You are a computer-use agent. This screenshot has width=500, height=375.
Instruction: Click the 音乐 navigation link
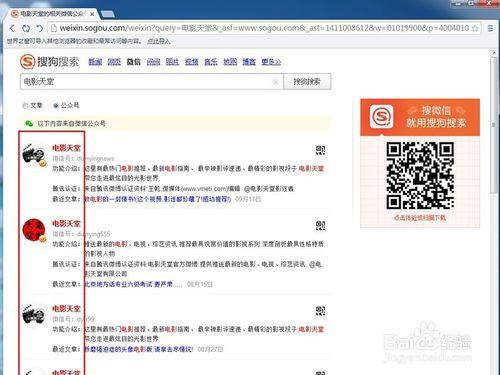[x=211, y=62]
